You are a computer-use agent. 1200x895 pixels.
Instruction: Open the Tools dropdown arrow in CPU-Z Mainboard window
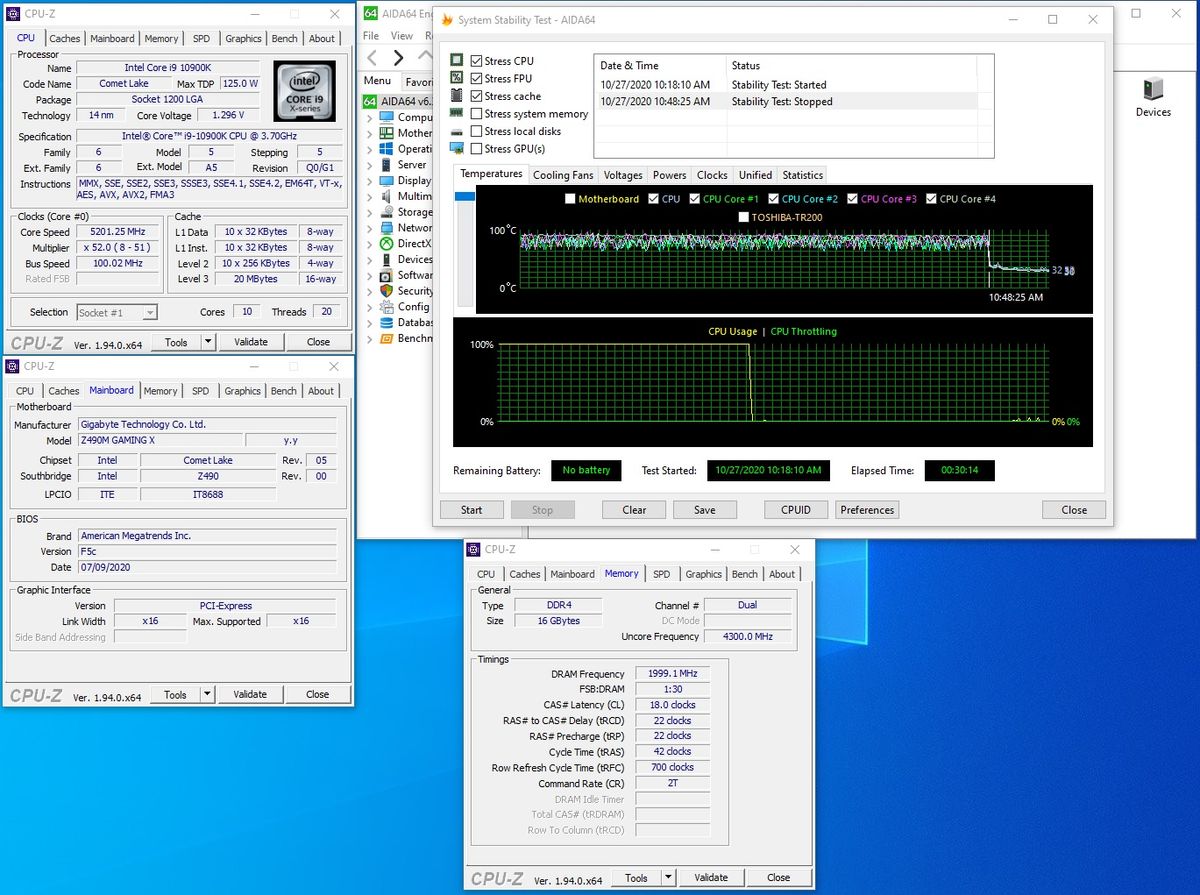pyautogui.click(x=207, y=694)
